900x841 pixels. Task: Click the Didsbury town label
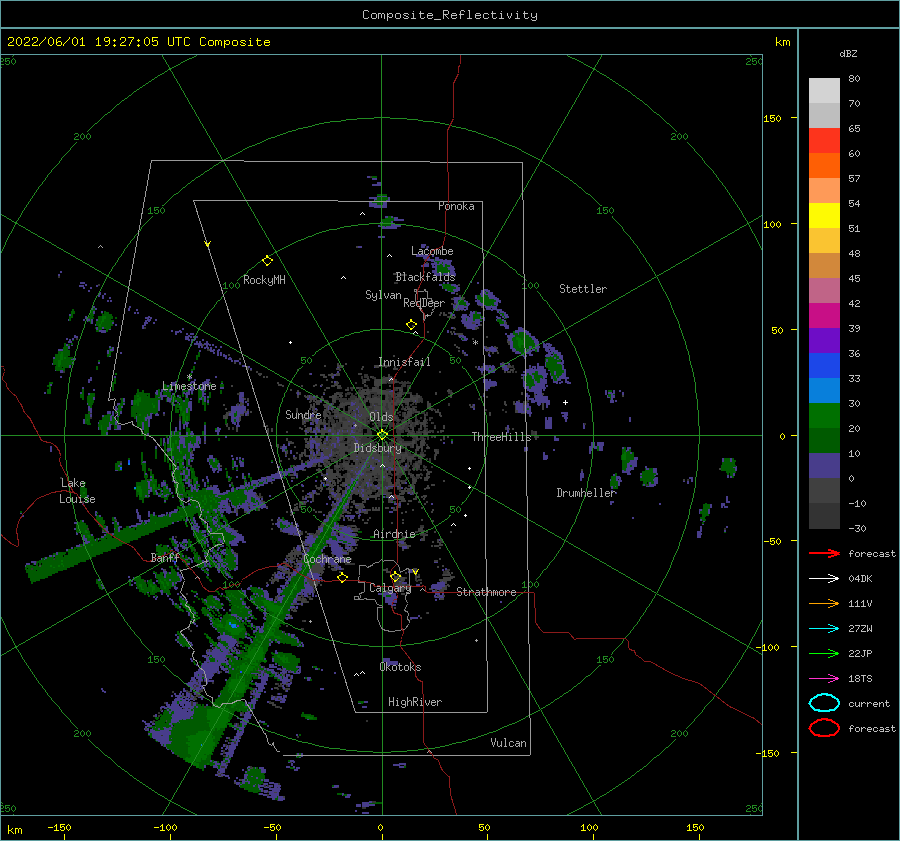(377, 448)
